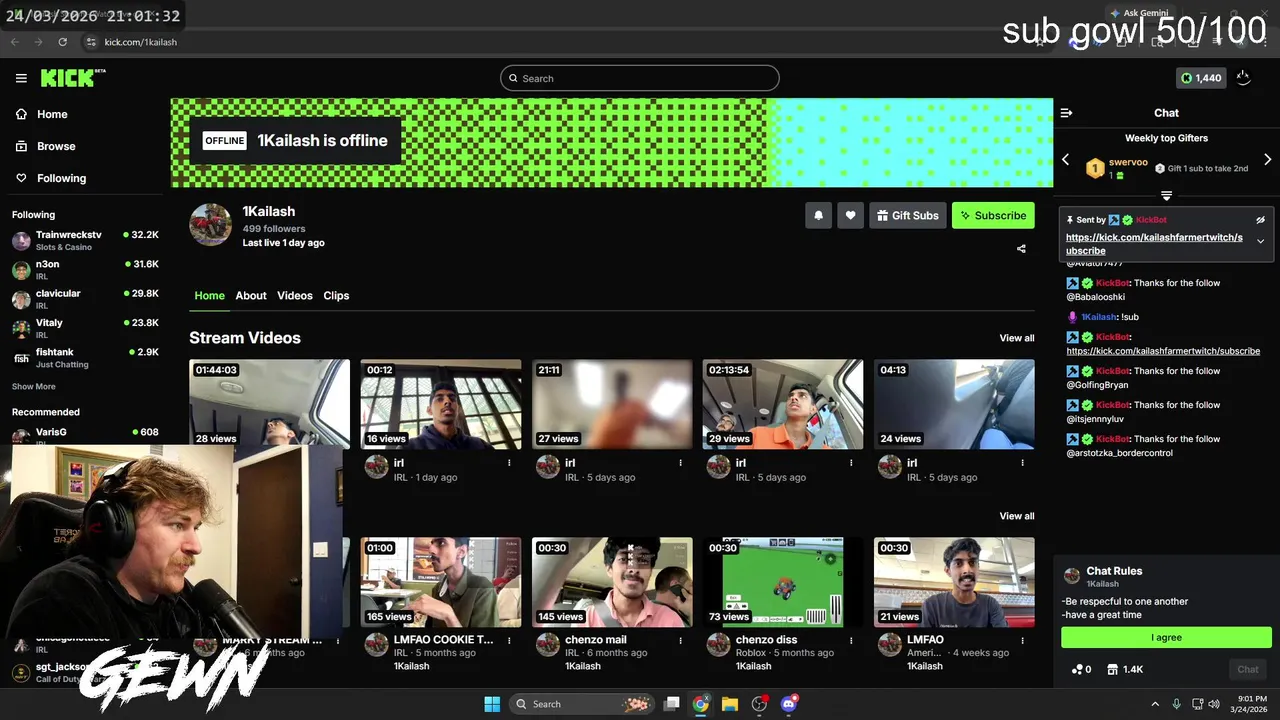Open the 04:13 stream video thumbnail

pyautogui.click(x=954, y=404)
